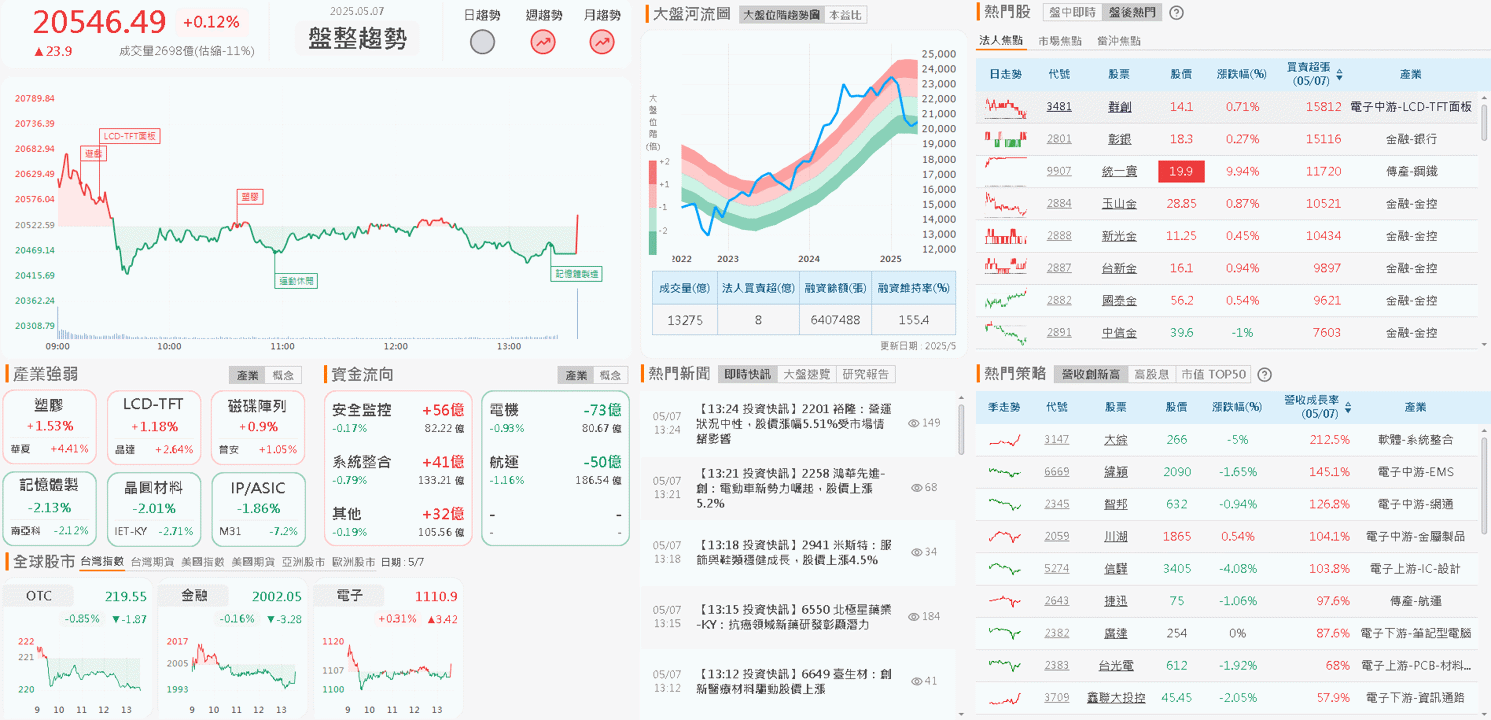Sort by 買賣超張 using its sort arrows

(x=1339, y=75)
